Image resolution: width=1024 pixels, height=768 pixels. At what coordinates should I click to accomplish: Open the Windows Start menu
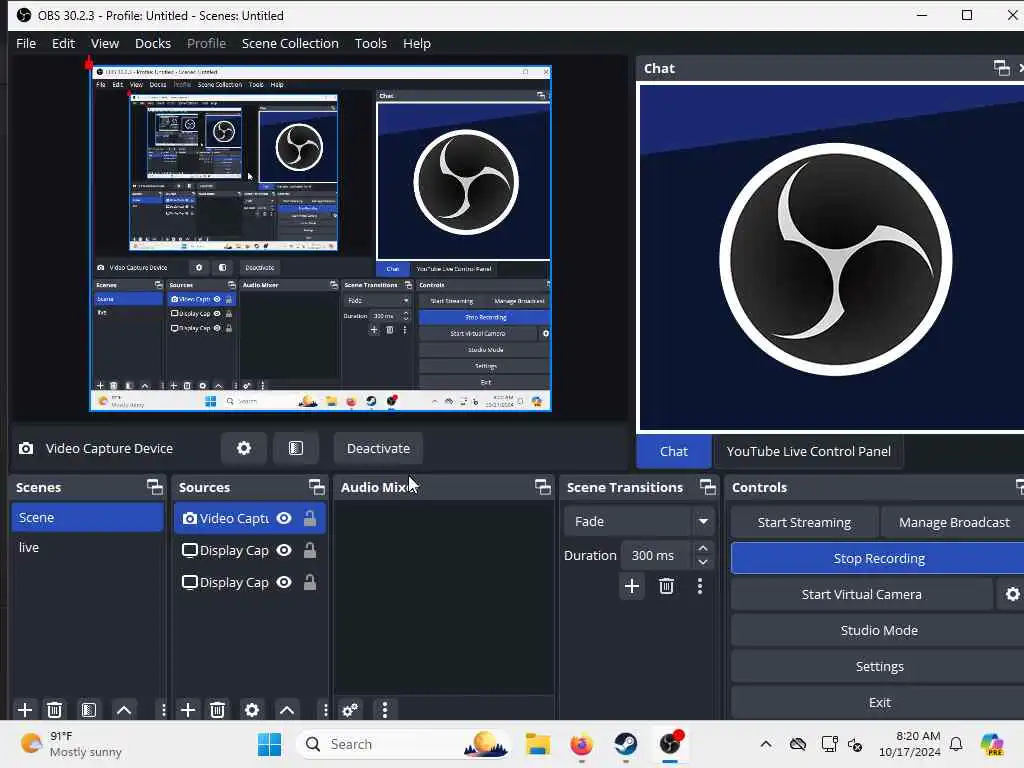(269, 744)
